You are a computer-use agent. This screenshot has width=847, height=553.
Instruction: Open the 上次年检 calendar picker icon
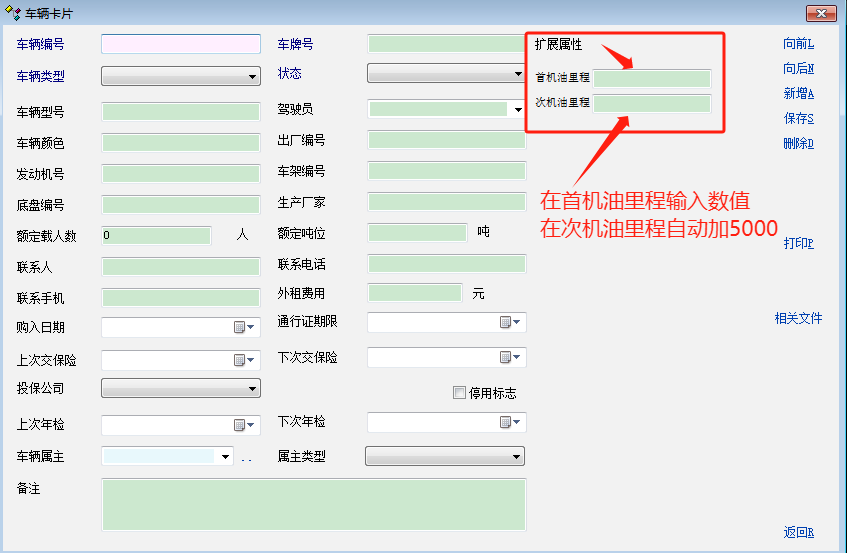pos(240,425)
